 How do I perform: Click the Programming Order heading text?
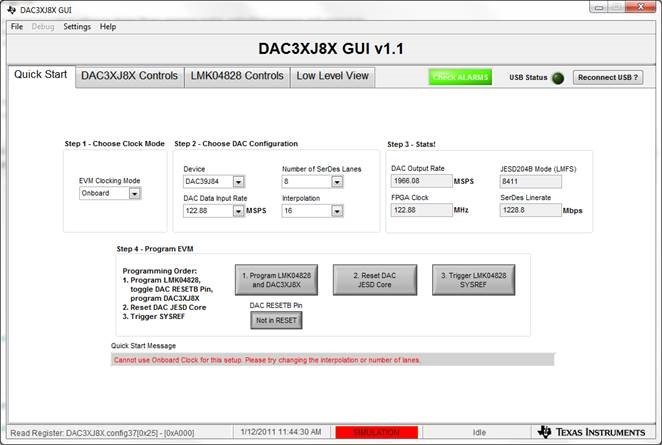[160, 271]
